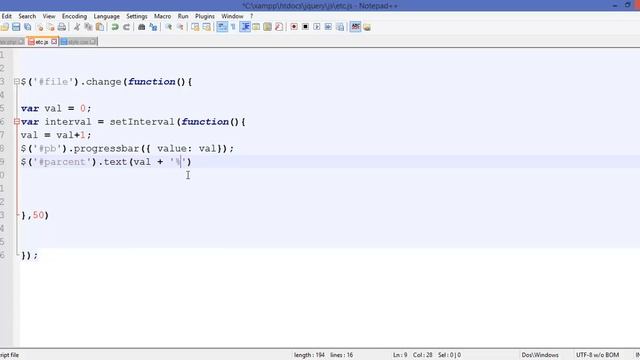
Task: Switch to the style.css tab
Action: (x=78, y=42)
